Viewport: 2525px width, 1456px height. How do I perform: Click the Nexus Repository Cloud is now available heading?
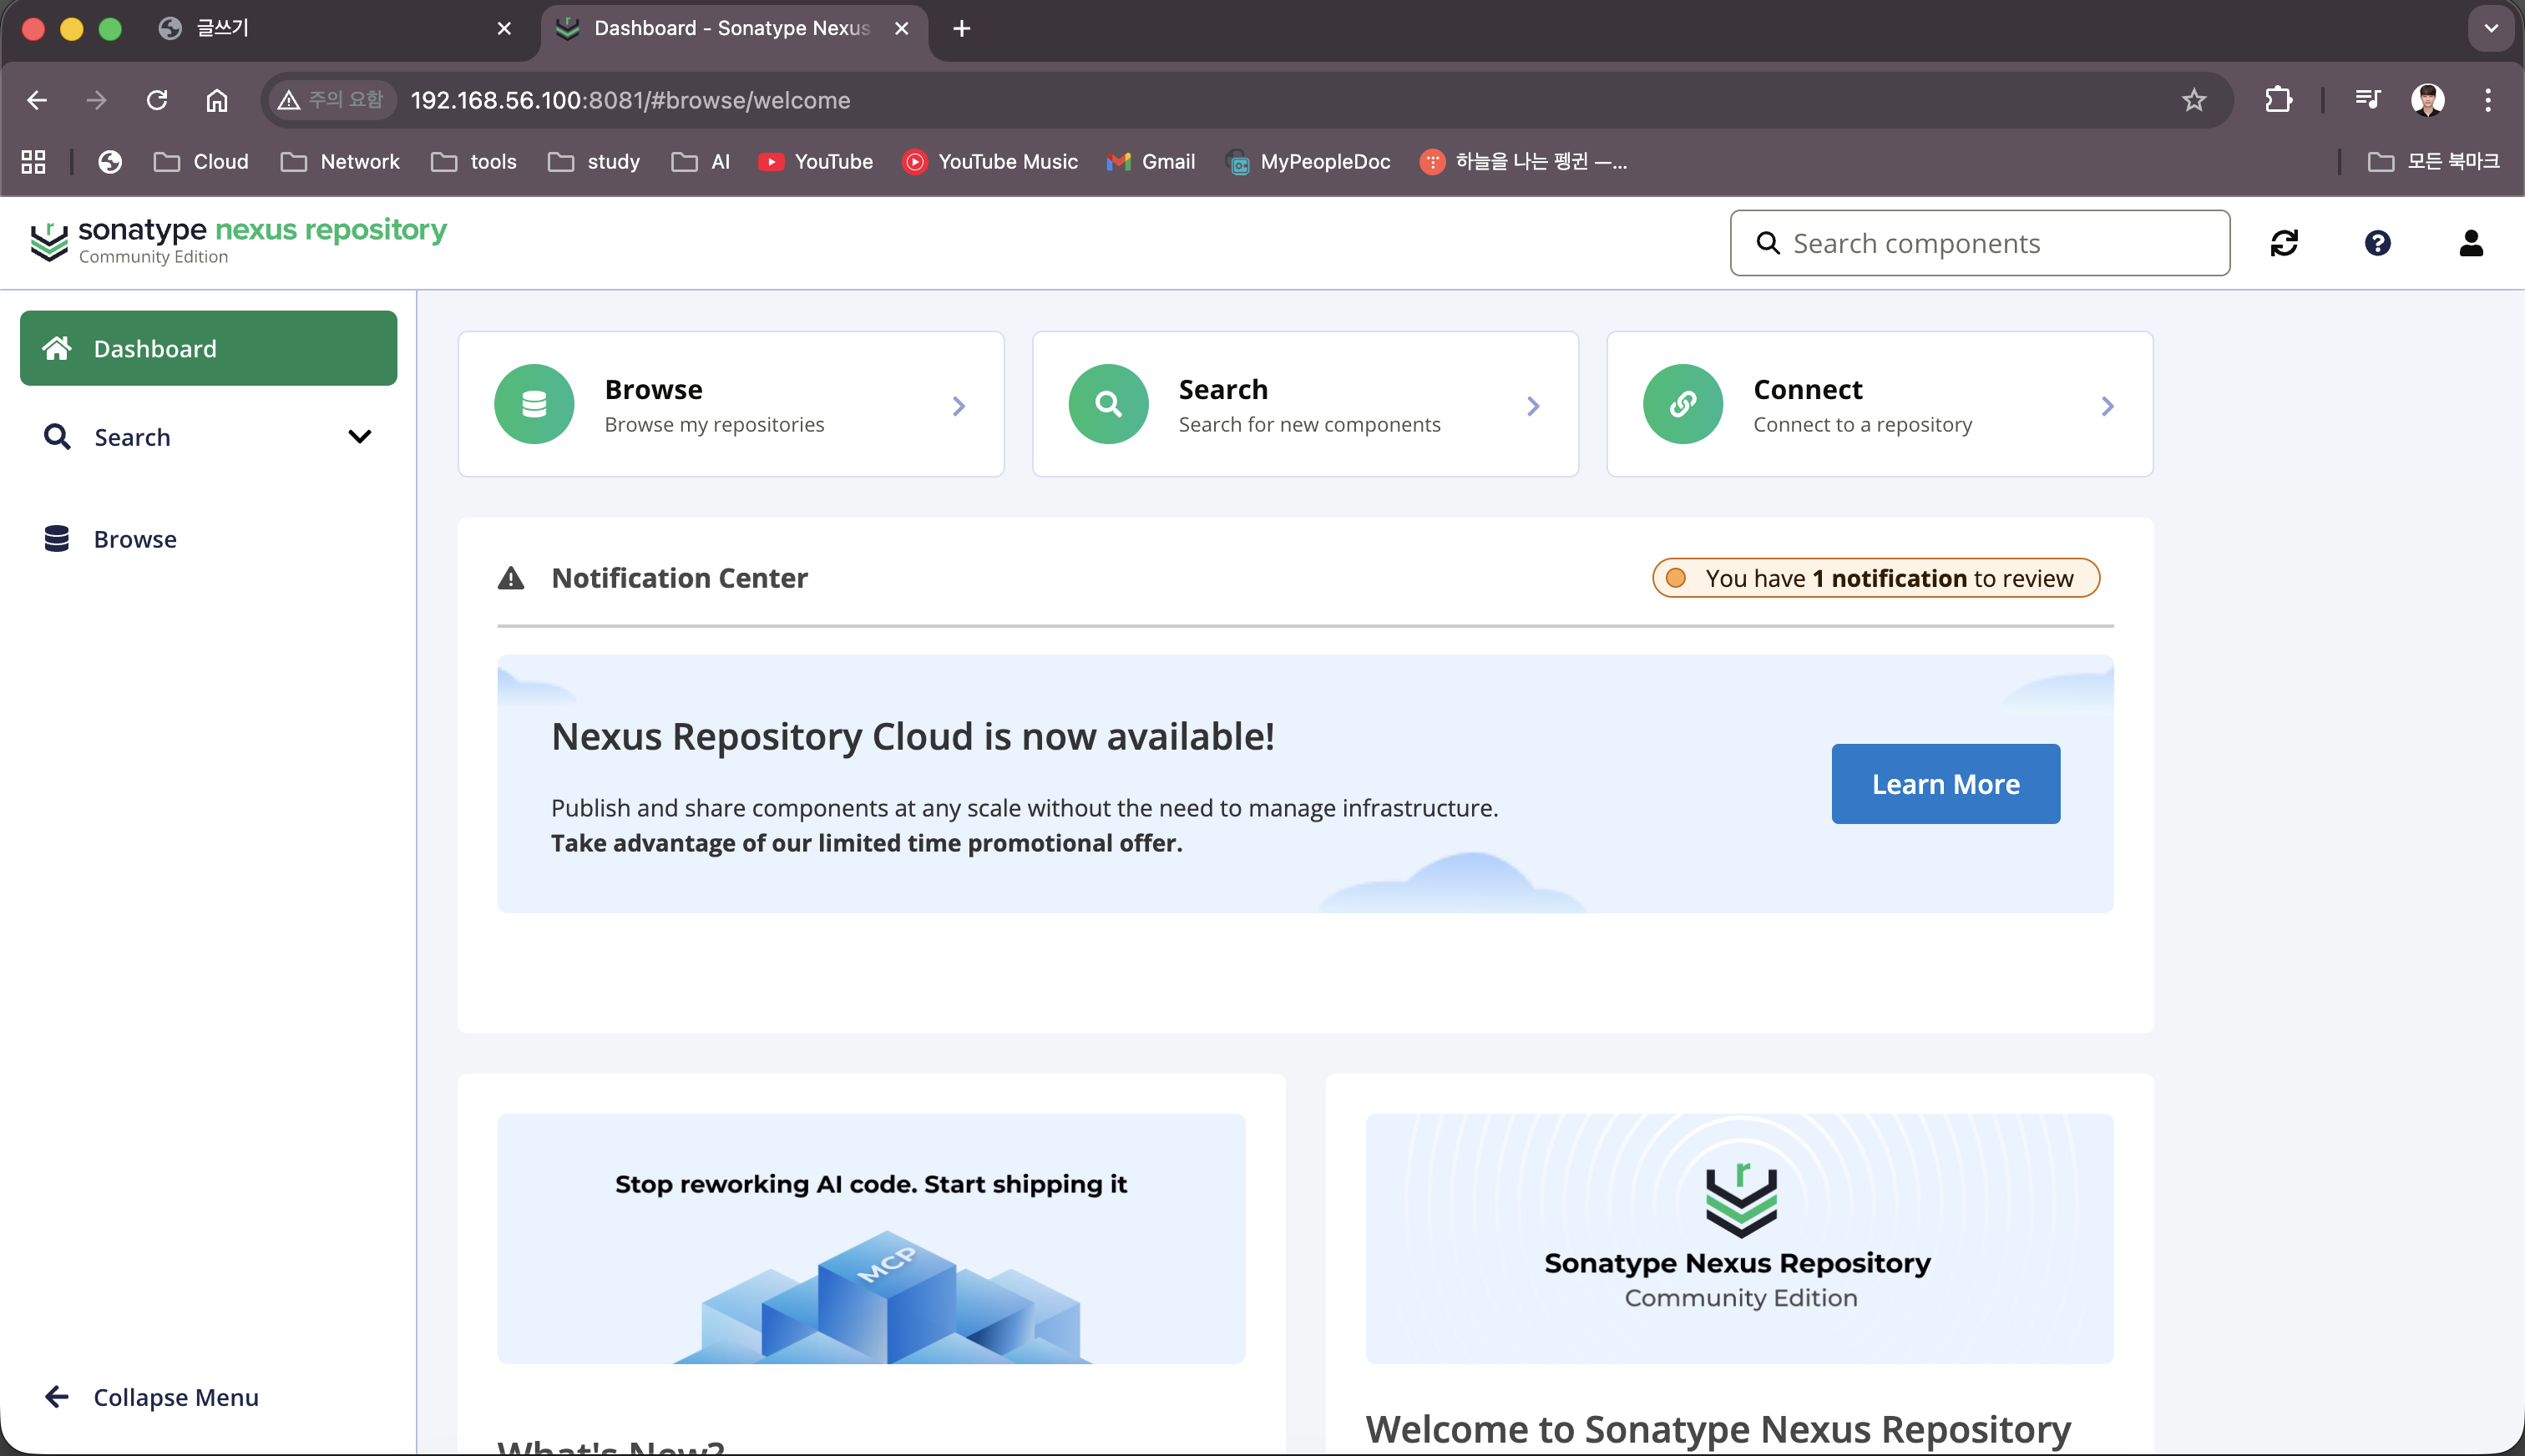point(913,737)
